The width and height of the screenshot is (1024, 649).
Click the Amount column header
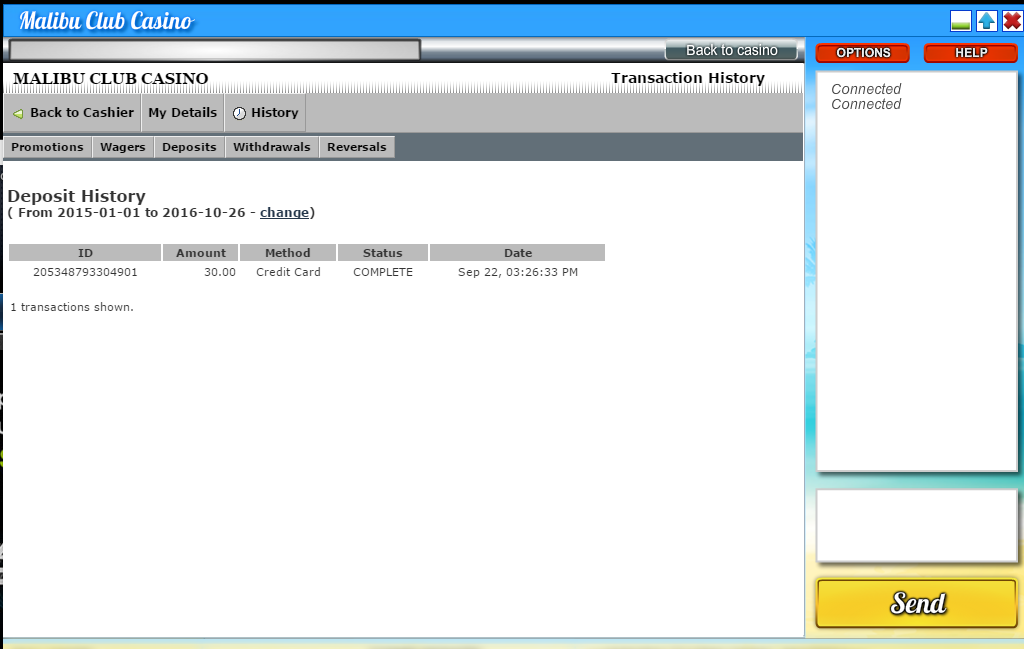[x=200, y=253]
